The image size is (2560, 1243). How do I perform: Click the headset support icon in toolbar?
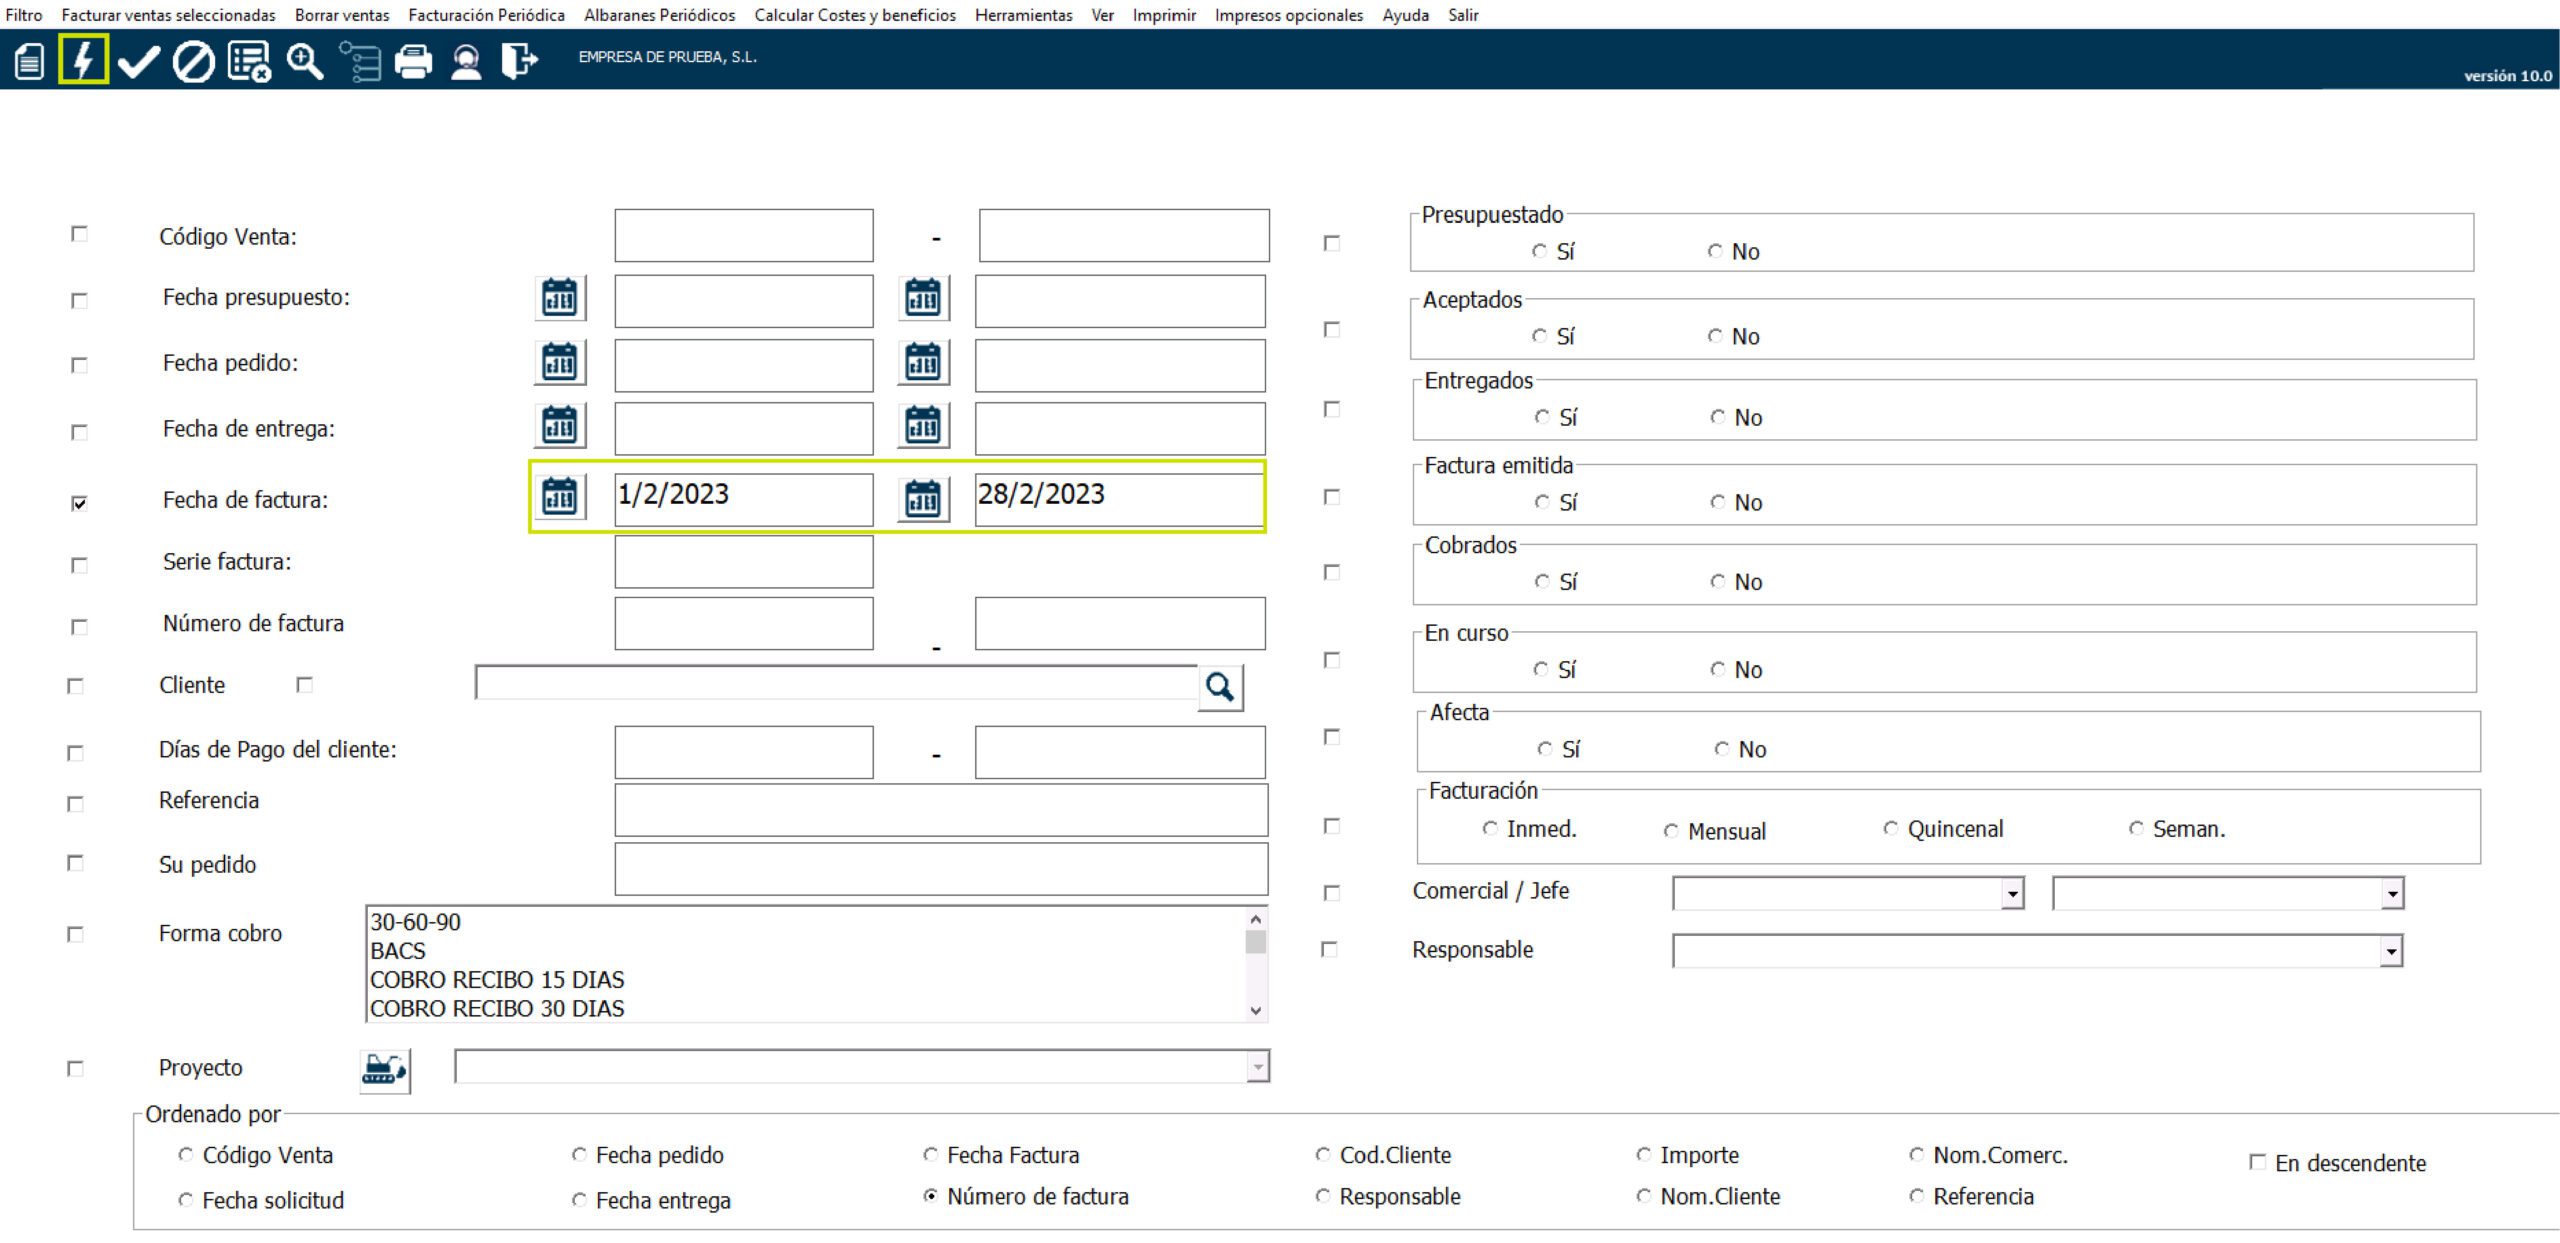[x=466, y=61]
